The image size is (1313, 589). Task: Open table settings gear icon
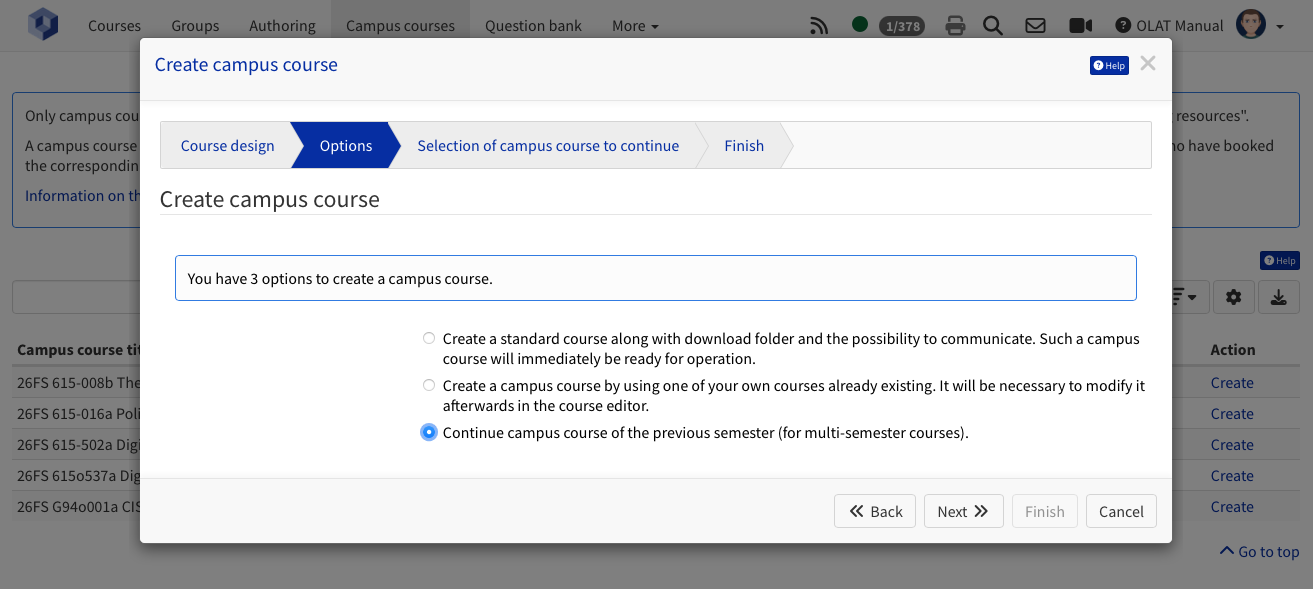point(1233,297)
